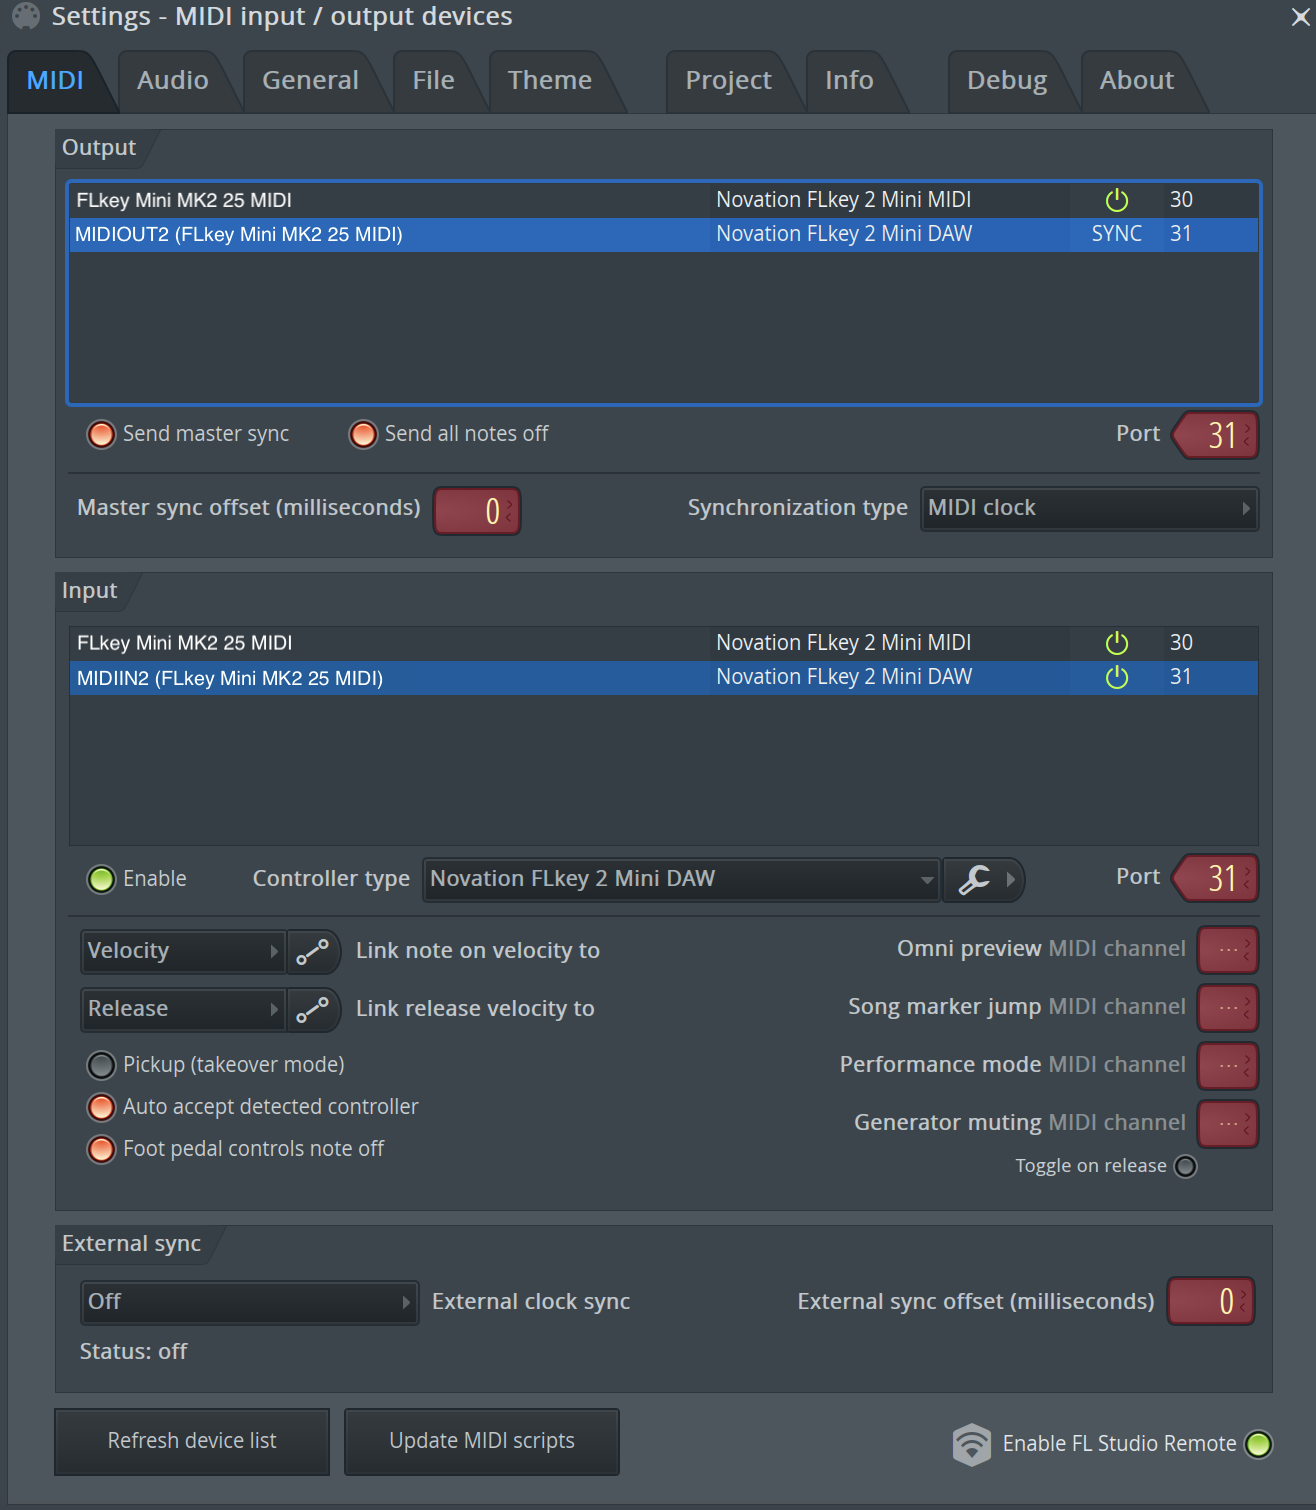Toggle Auto accept detected controller

pyautogui.click(x=101, y=1107)
